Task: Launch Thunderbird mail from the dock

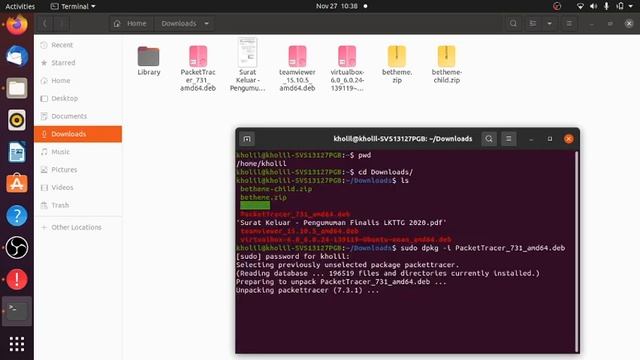Action: [17, 56]
